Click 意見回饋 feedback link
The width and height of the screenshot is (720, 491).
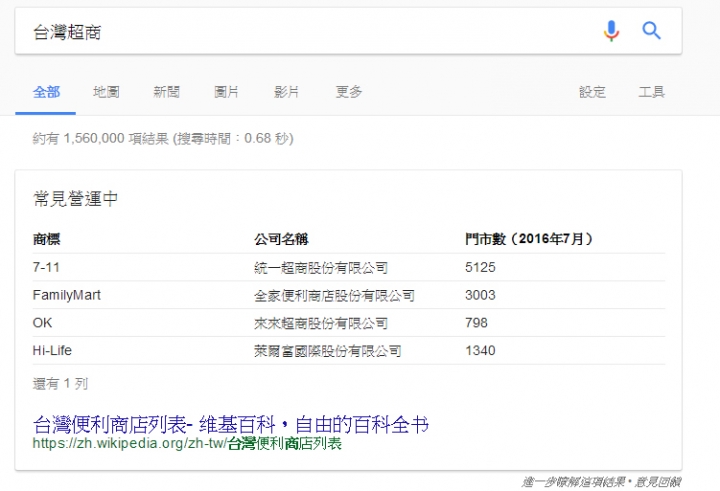tap(658, 482)
